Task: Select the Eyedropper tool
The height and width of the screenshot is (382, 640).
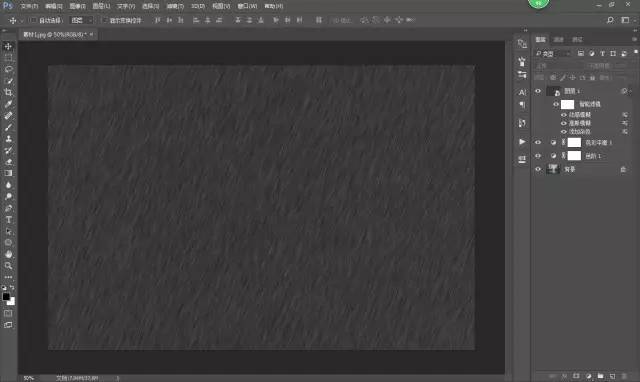Action: [x=8, y=104]
